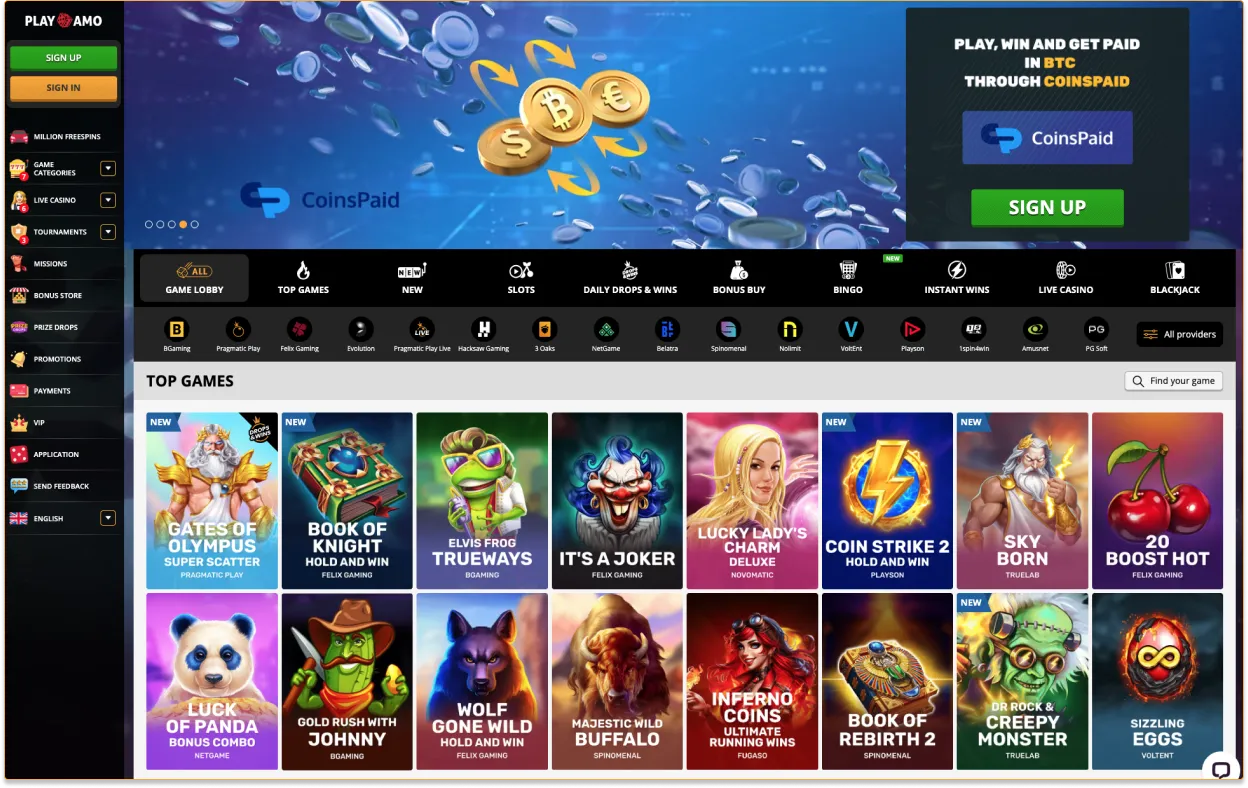Open the English language dropdown
The image size is (1248, 788).
point(108,518)
